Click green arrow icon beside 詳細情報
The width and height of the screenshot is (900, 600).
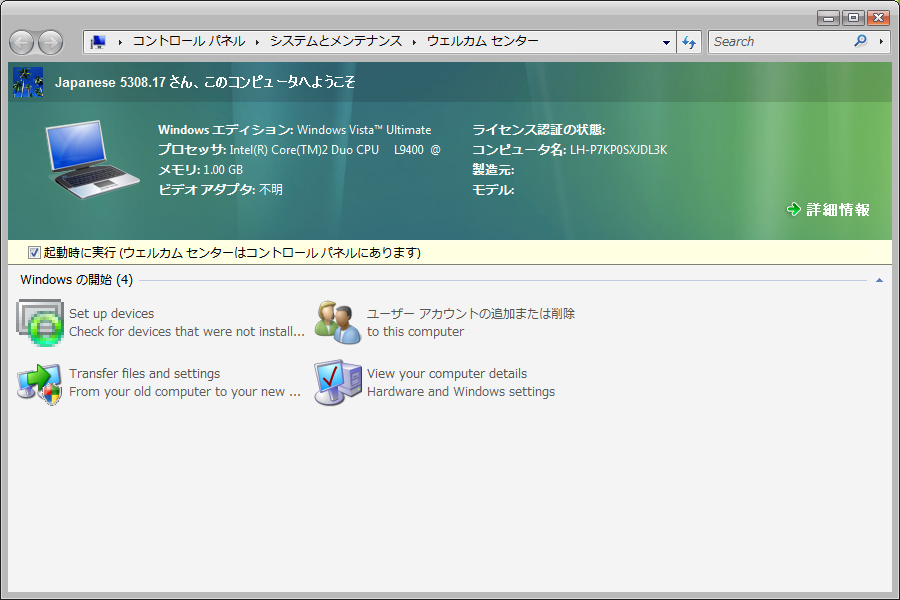point(793,210)
